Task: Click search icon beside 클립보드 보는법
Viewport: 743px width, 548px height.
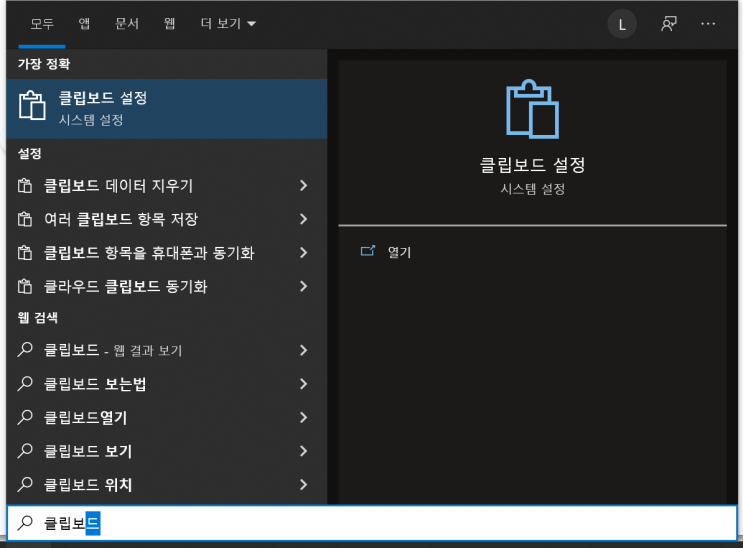Action: (x=25, y=384)
